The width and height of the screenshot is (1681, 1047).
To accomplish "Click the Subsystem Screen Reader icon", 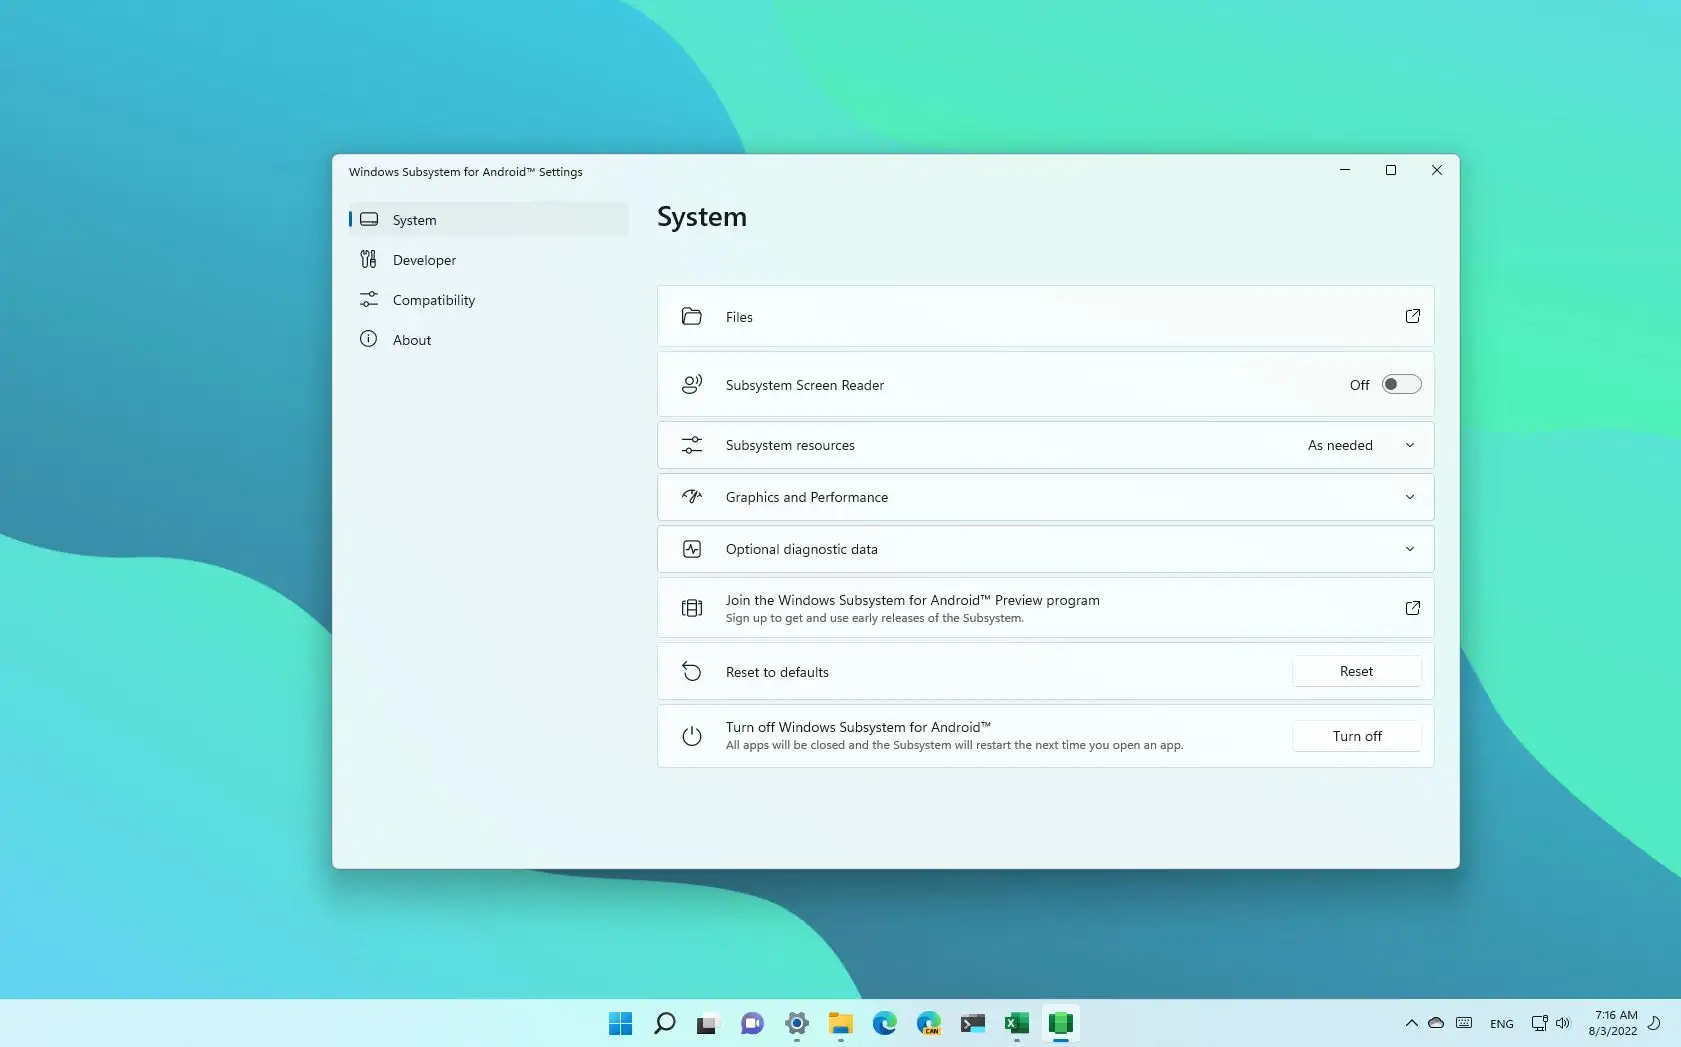I will [691, 385].
